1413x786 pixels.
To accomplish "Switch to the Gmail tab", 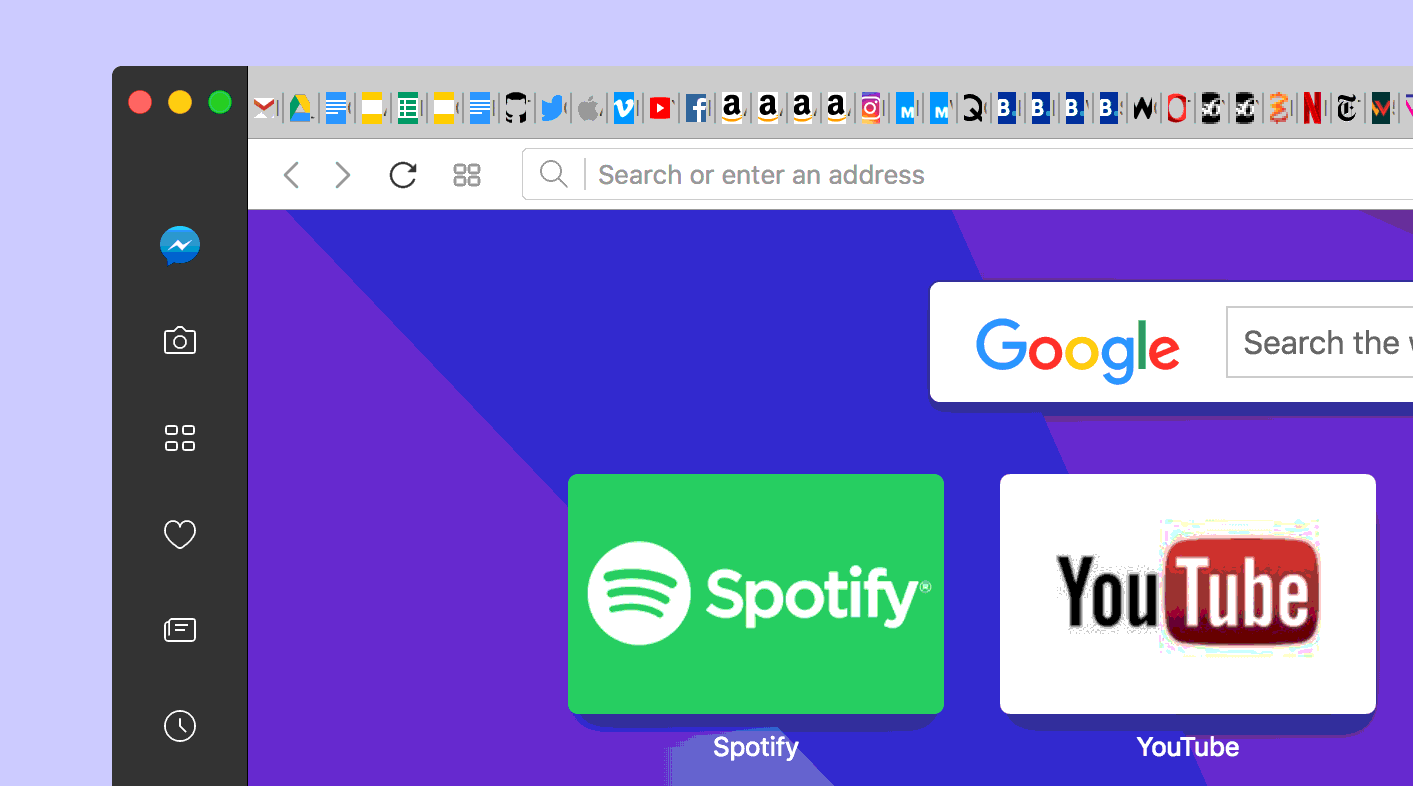I will point(264,108).
